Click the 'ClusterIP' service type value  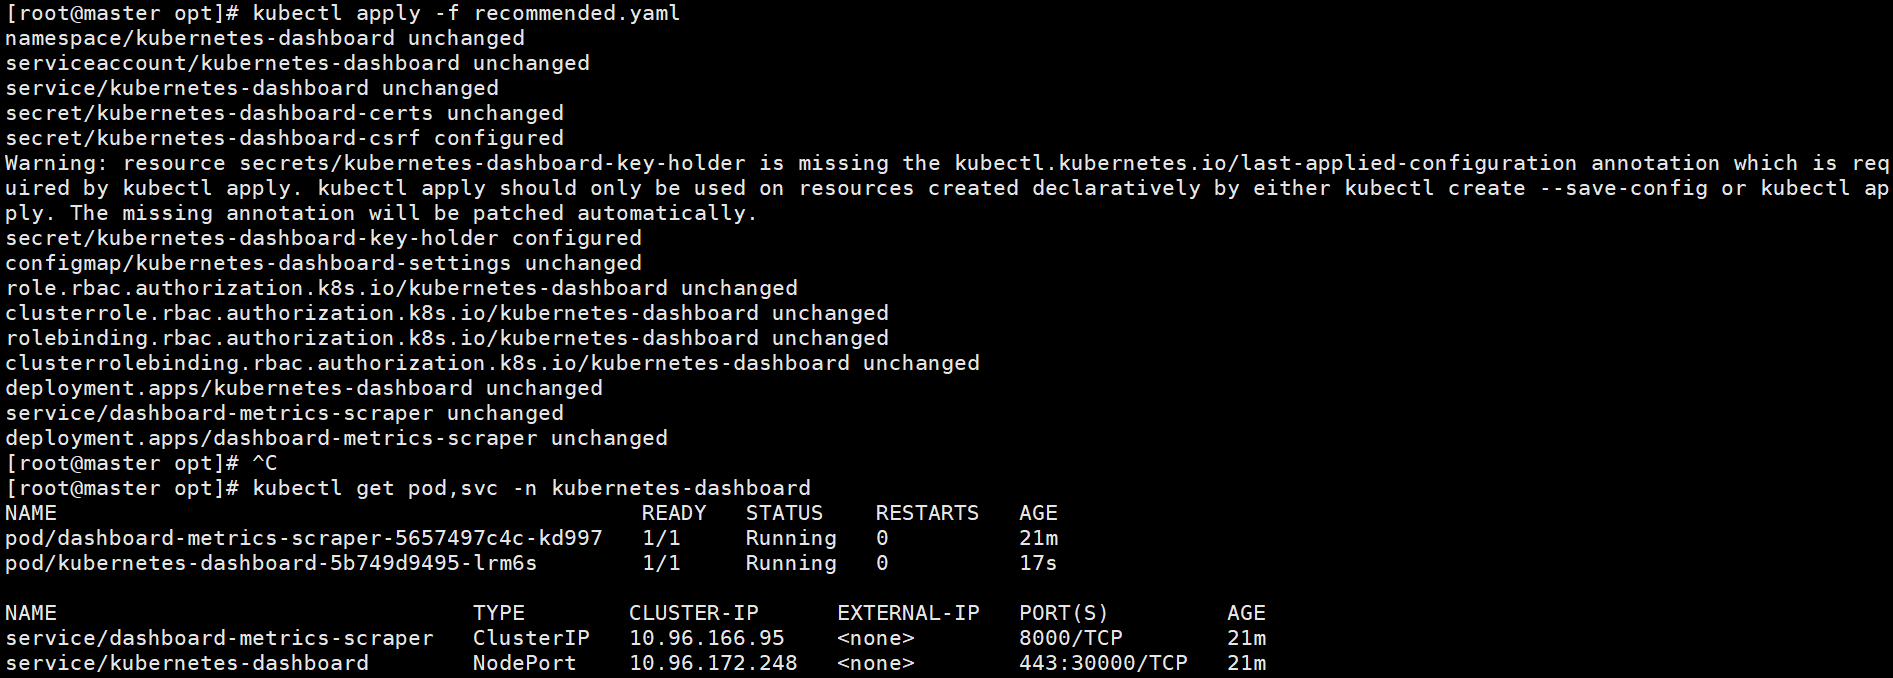pos(531,639)
